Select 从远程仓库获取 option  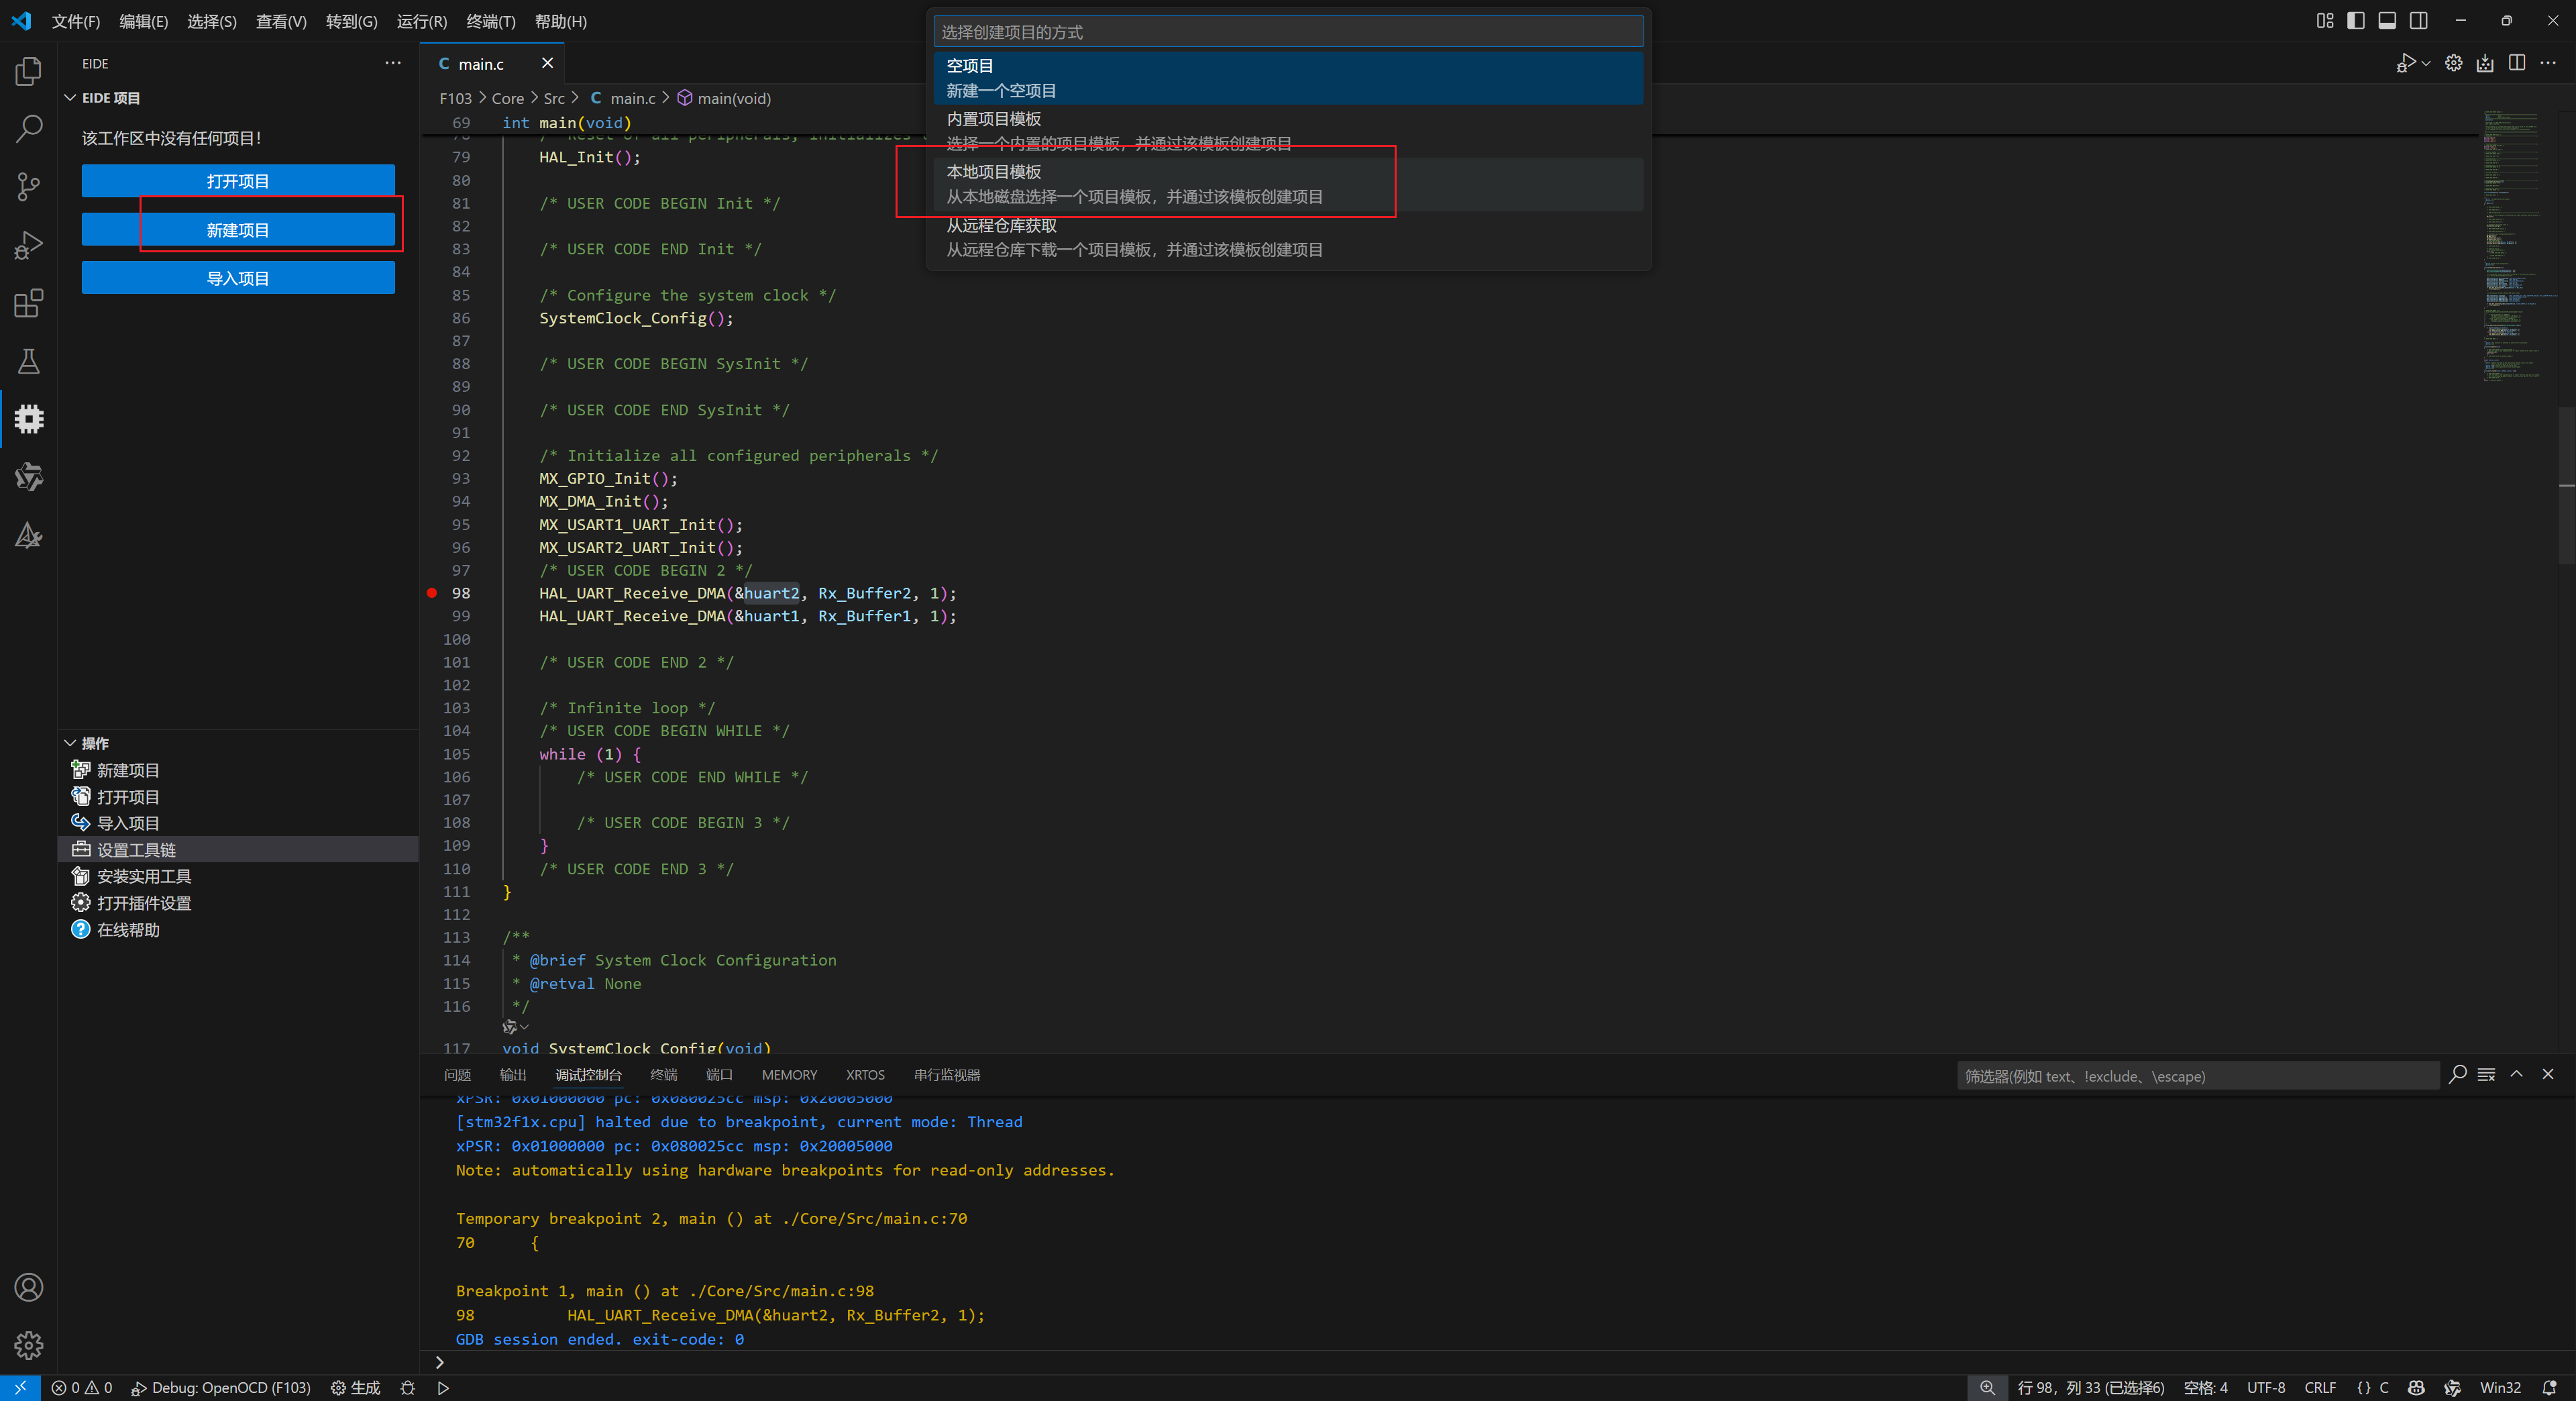pyautogui.click(x=1288, y=237)
